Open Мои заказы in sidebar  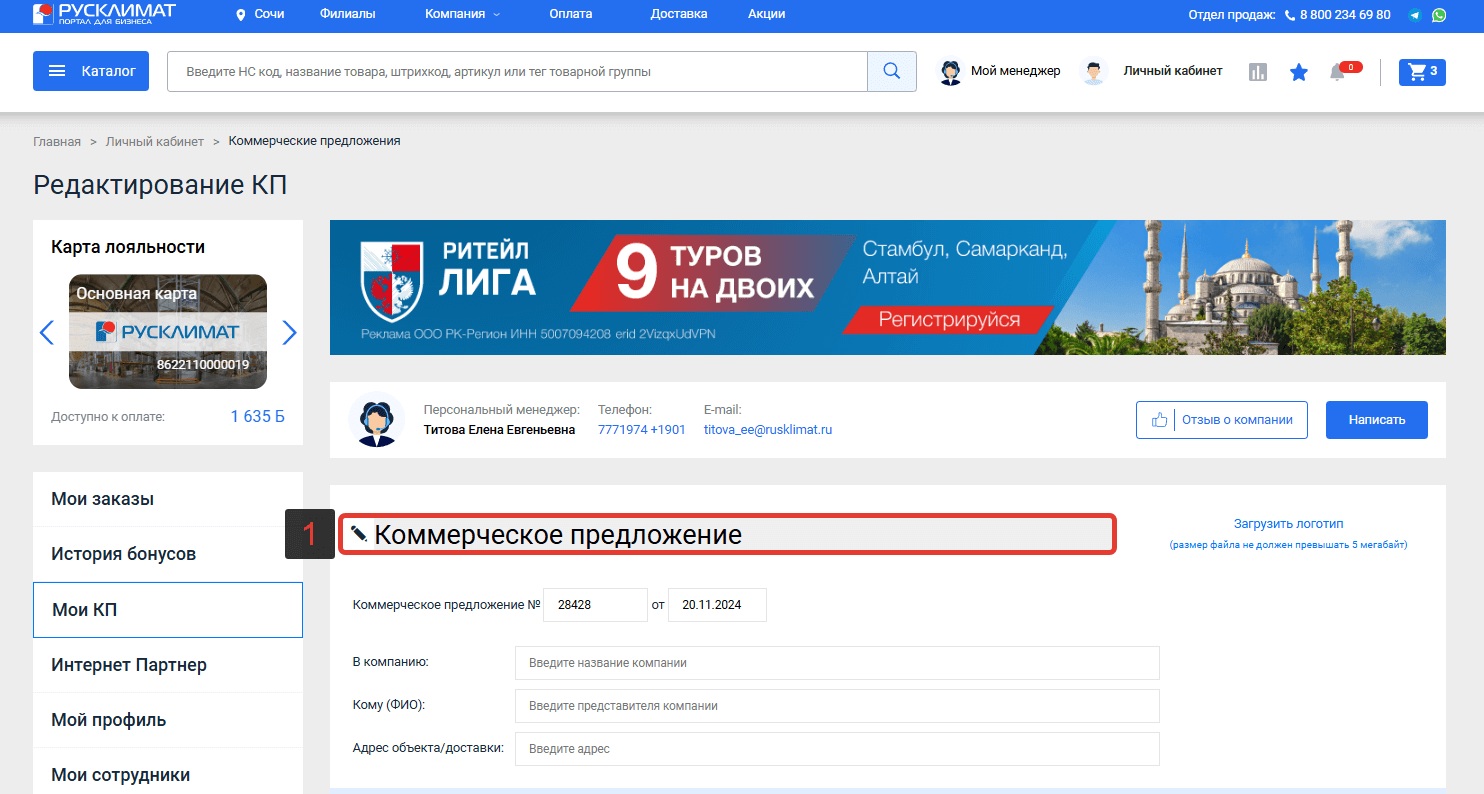(168, 499)
